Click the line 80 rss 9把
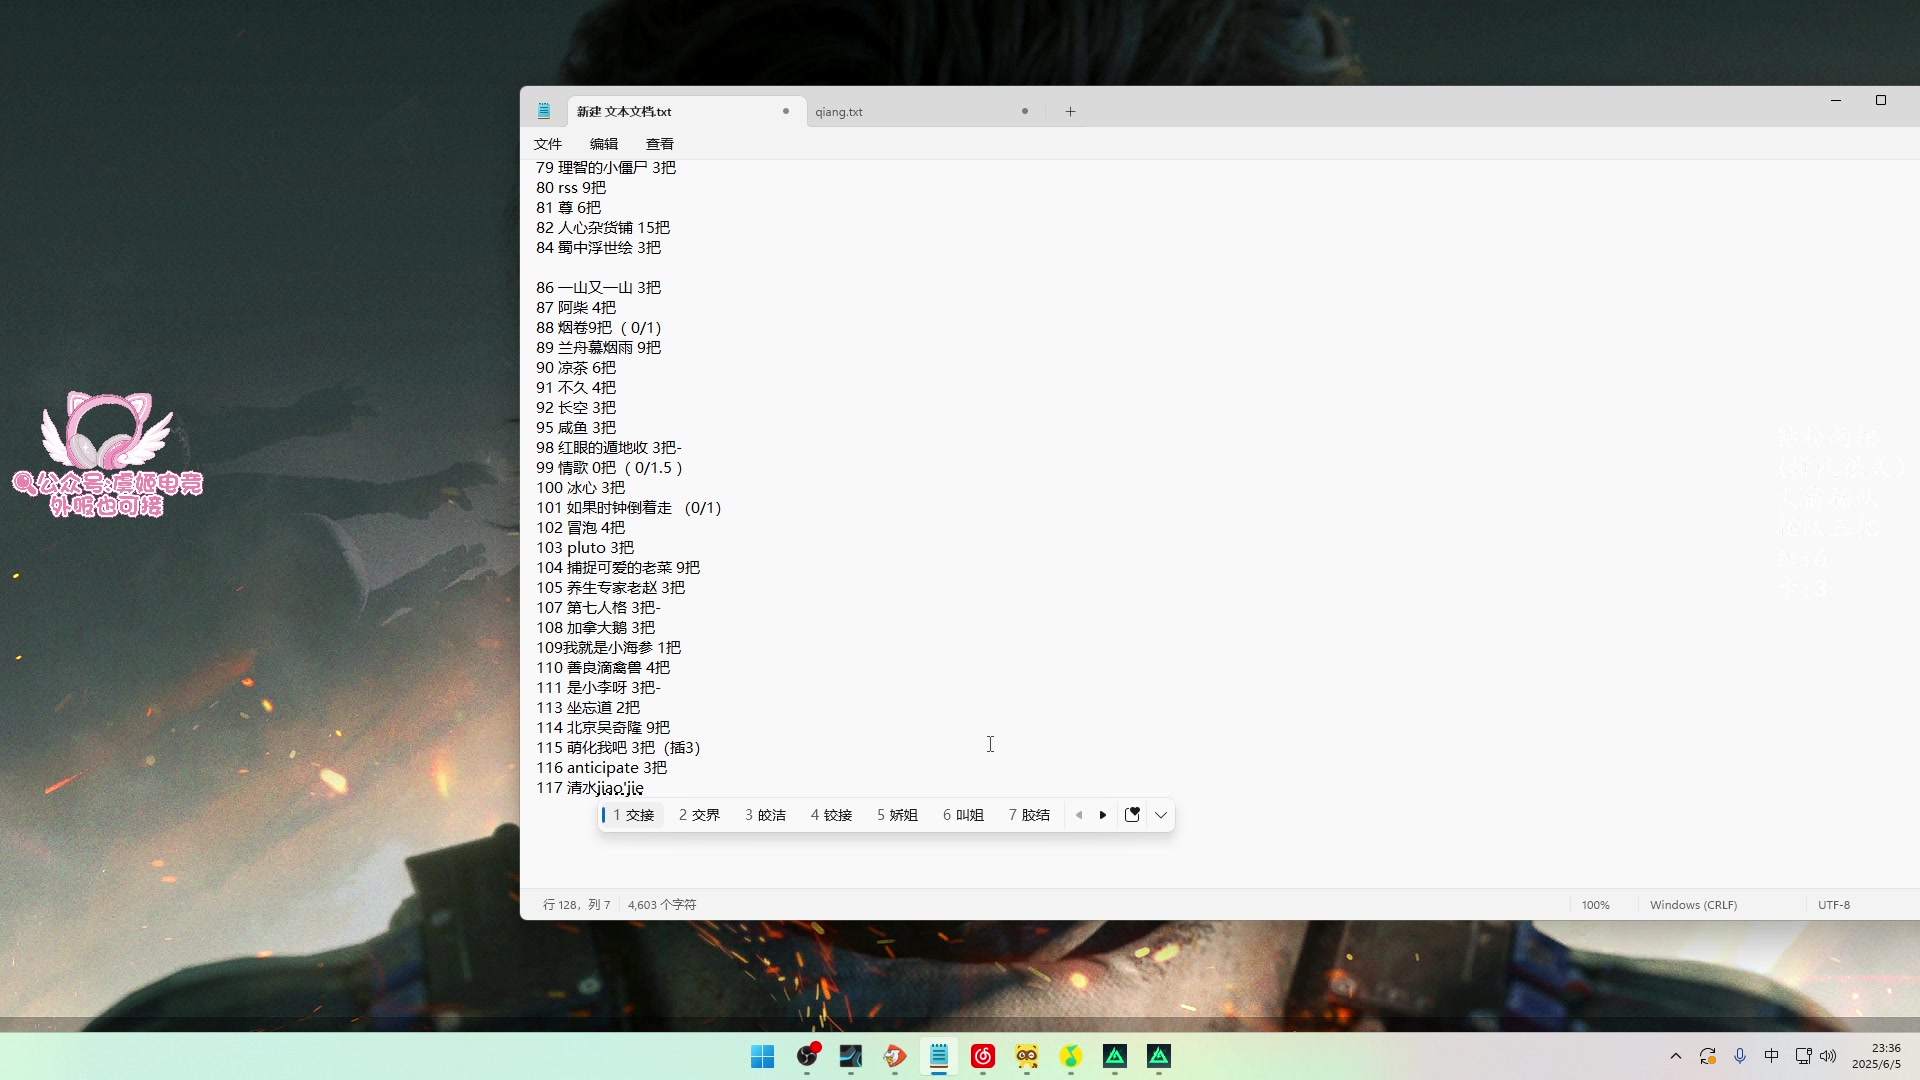 (x=571, y=188)
